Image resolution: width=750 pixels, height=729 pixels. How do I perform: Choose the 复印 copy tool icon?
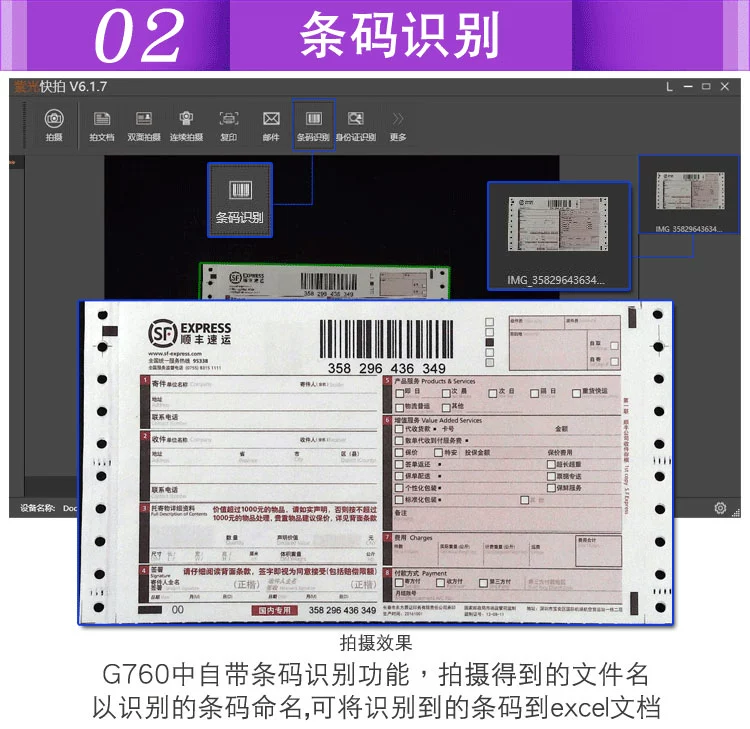[229, 125]
